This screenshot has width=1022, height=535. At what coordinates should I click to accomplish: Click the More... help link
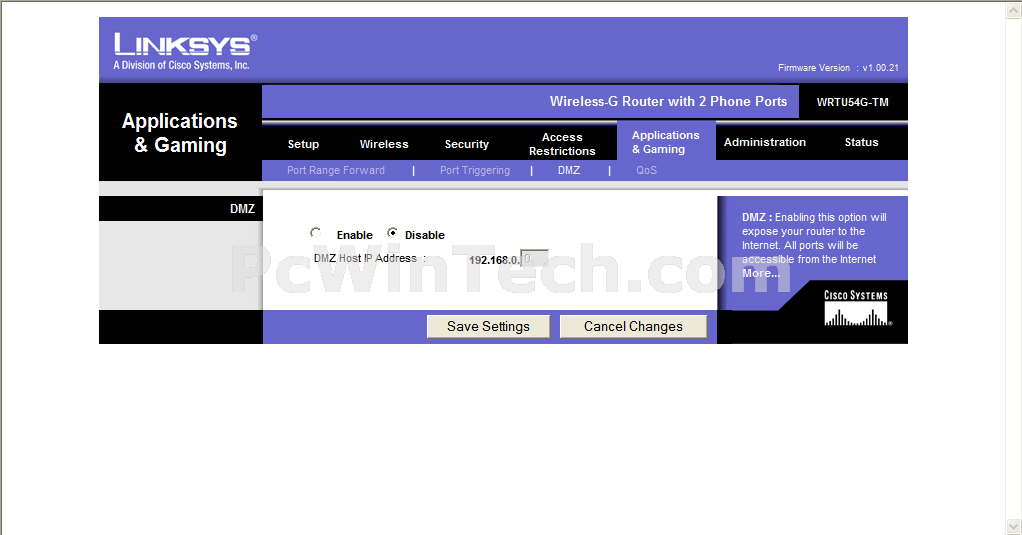pyautogui.click(x=761, y=273)
